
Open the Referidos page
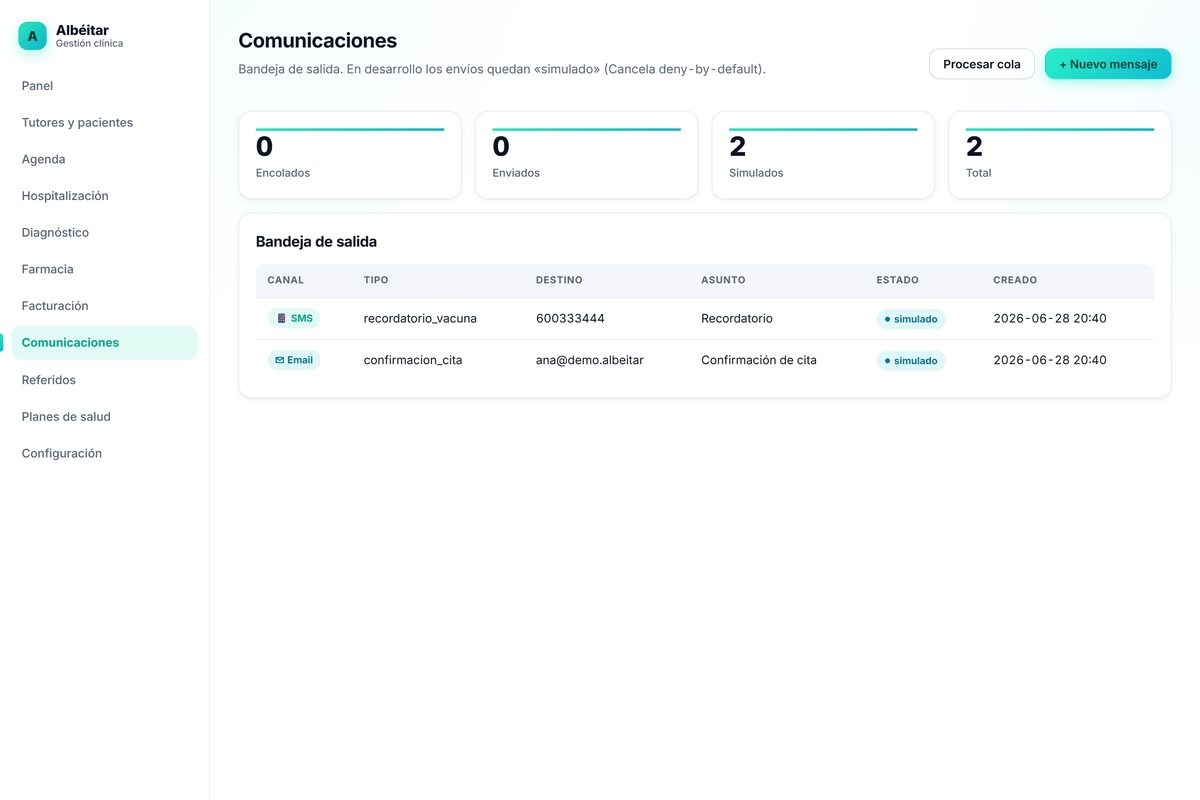104,380
